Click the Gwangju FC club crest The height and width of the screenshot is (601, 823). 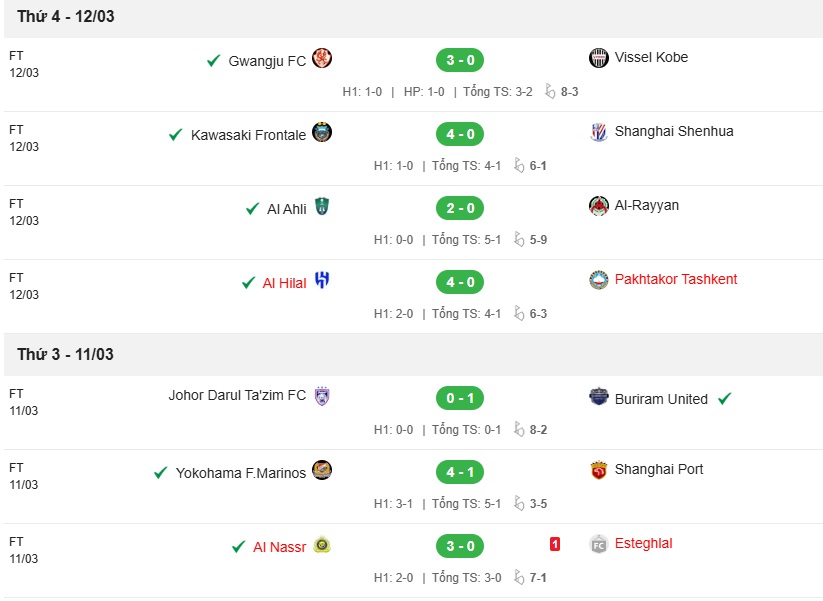click(x=322, y=58)
